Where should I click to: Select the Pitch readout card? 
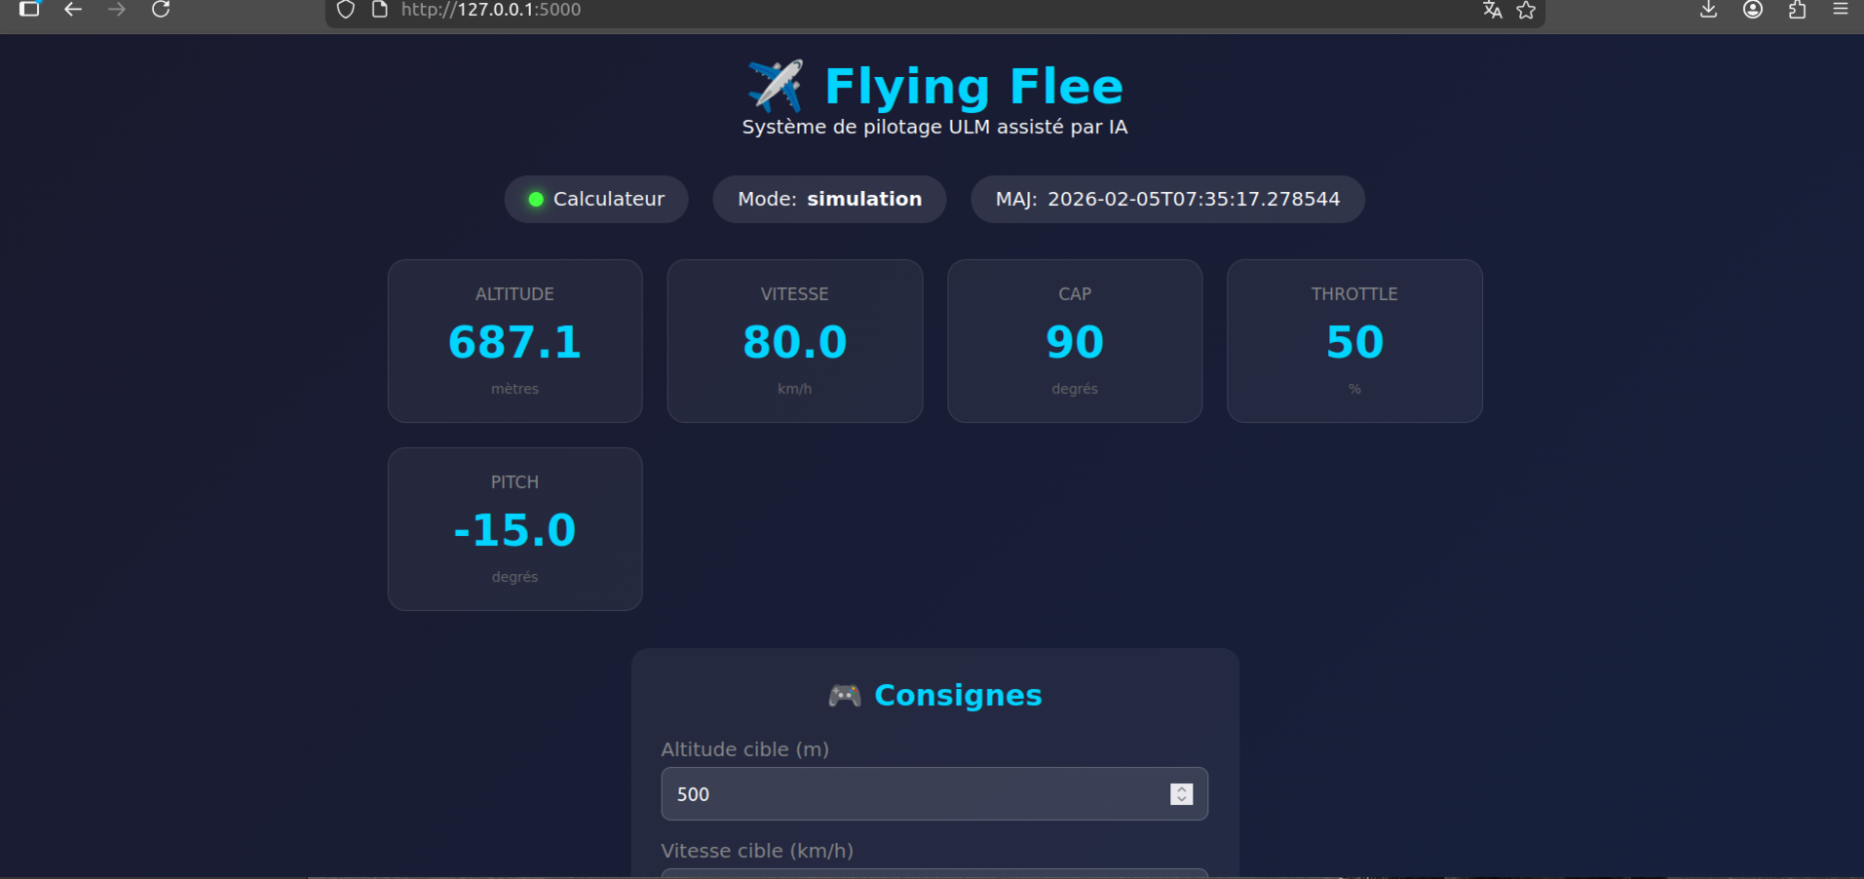515,529
